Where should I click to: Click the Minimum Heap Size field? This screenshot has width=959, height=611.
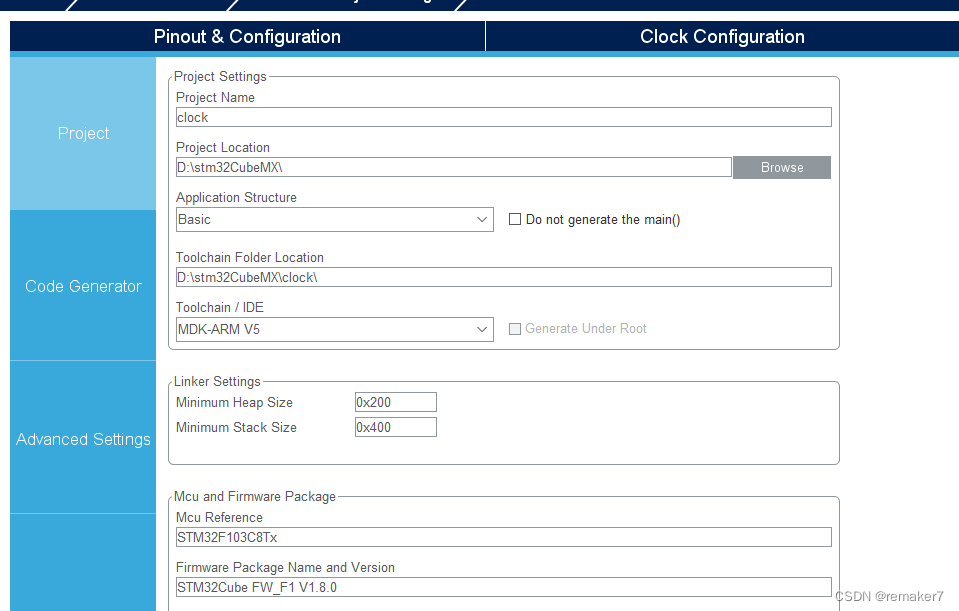[396, 402]
